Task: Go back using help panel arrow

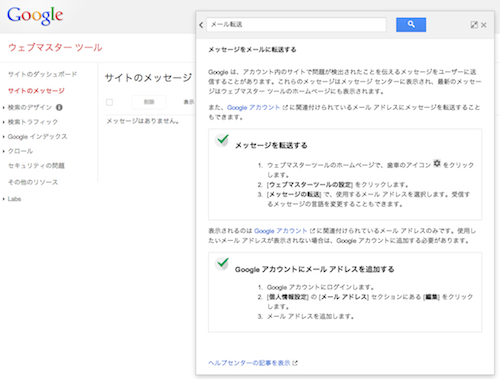Action: point(201,25)
